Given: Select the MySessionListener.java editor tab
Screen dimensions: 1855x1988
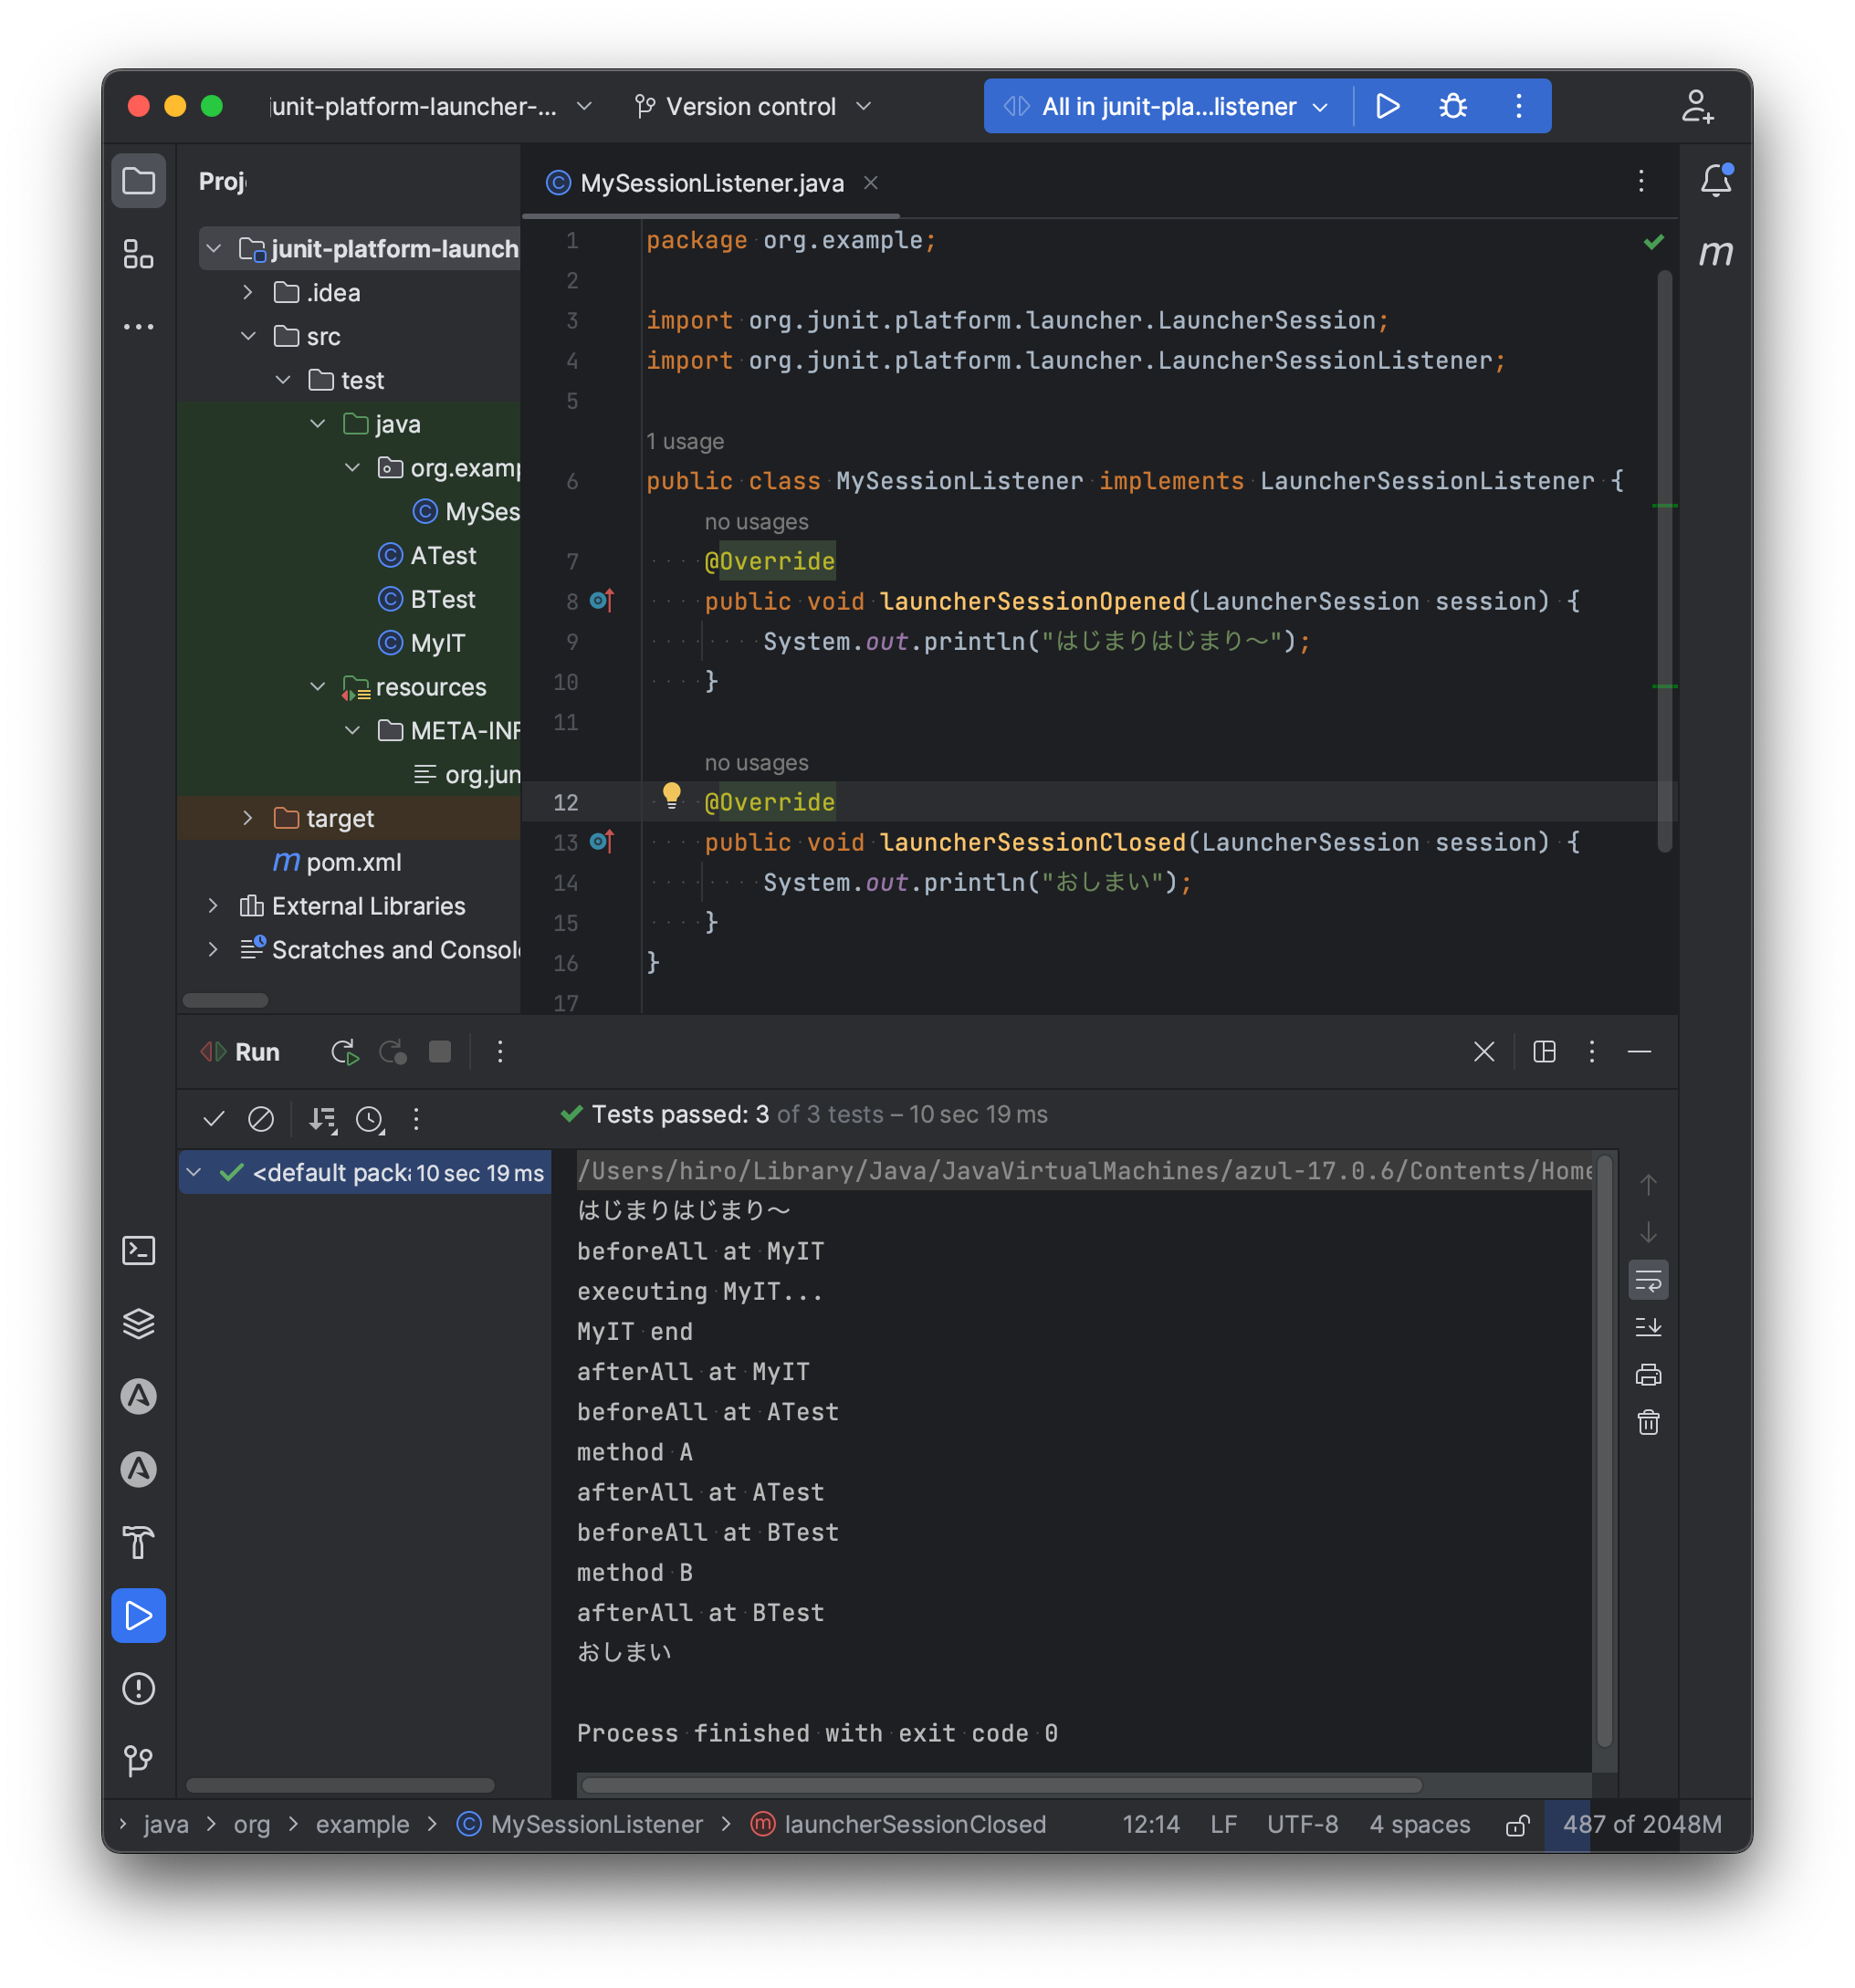Looking at the screenshot, I should (x=710, y=182).
